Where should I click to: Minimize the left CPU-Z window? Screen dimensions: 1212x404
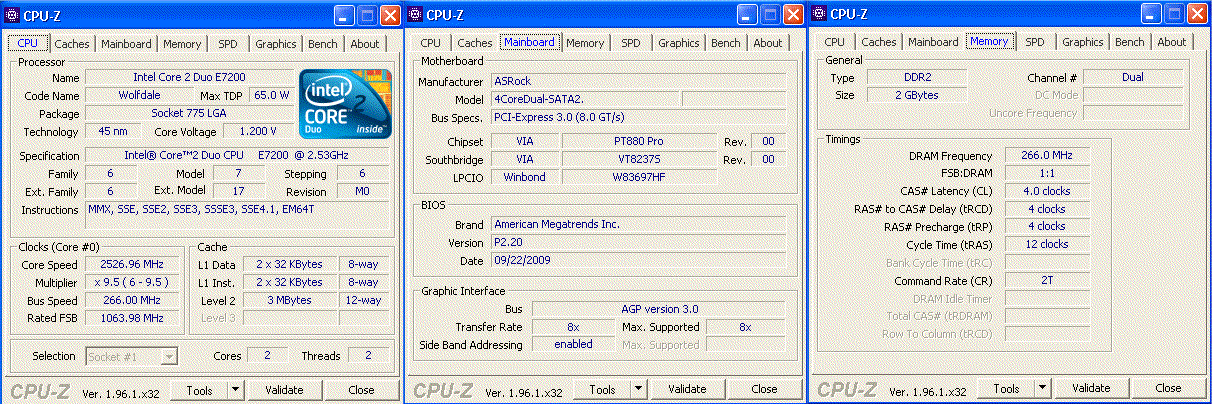click(344, 14)
